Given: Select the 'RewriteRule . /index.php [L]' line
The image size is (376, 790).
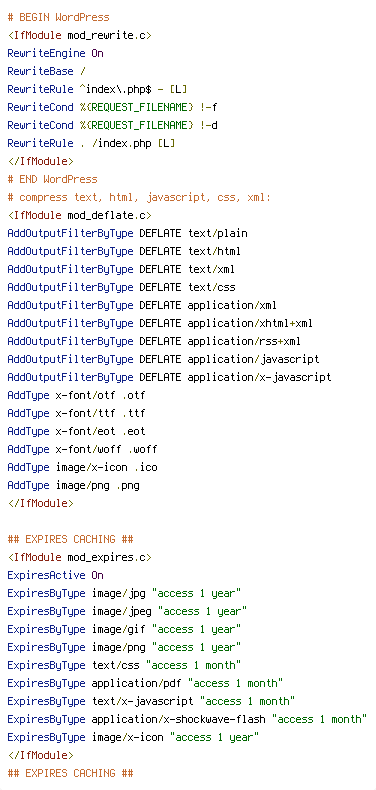Looking at the screenshot, I should pyautogui.click(x=91, y=144).
